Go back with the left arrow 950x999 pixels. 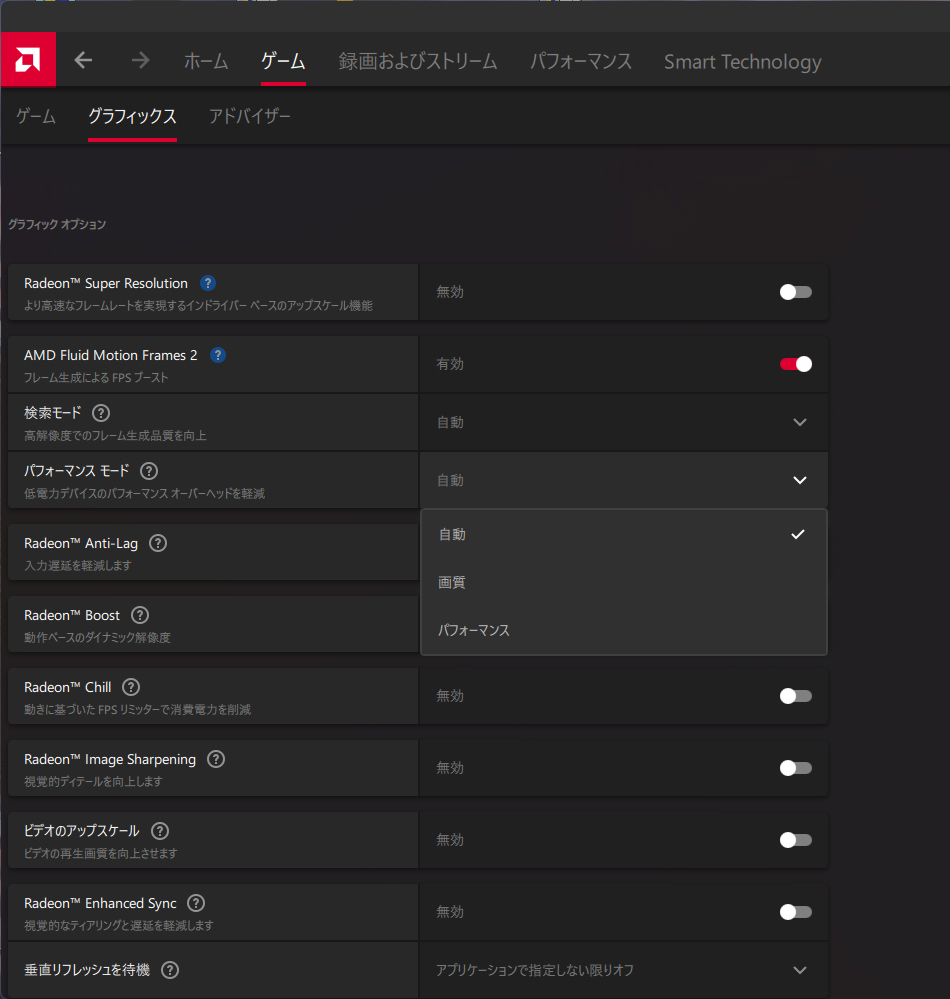pos(83,61)
